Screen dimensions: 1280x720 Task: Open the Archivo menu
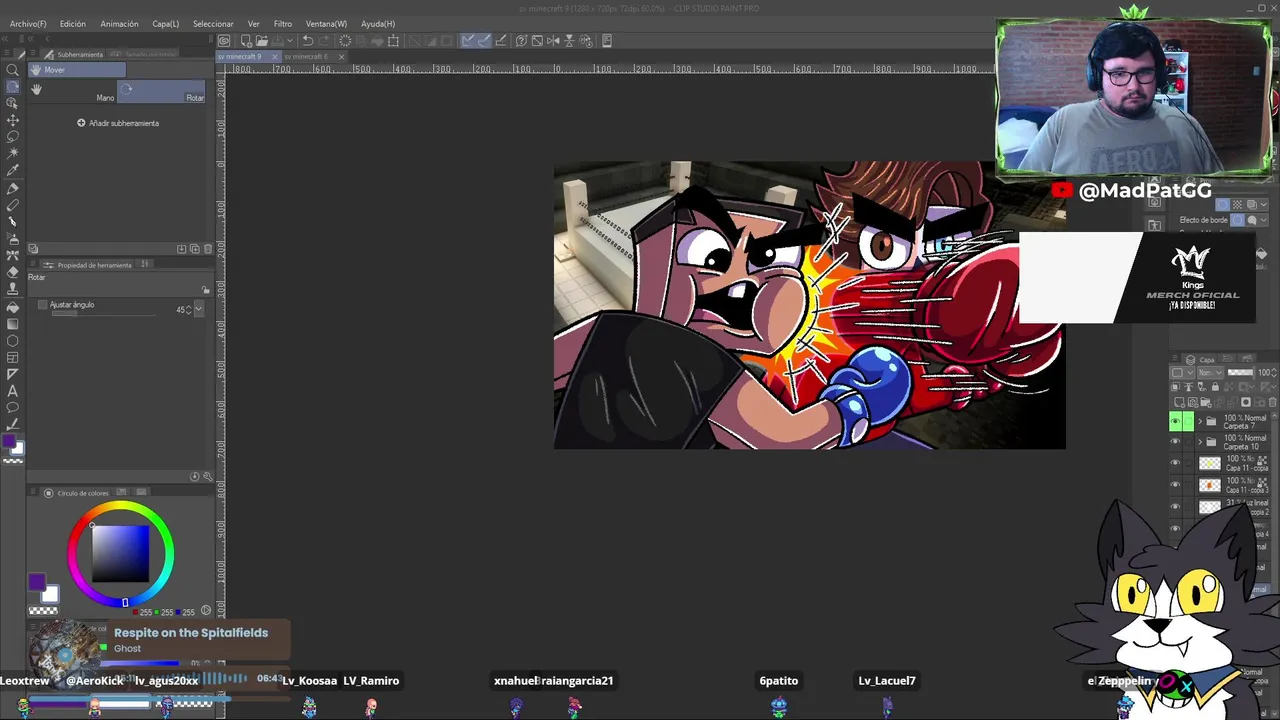point(28,23)
